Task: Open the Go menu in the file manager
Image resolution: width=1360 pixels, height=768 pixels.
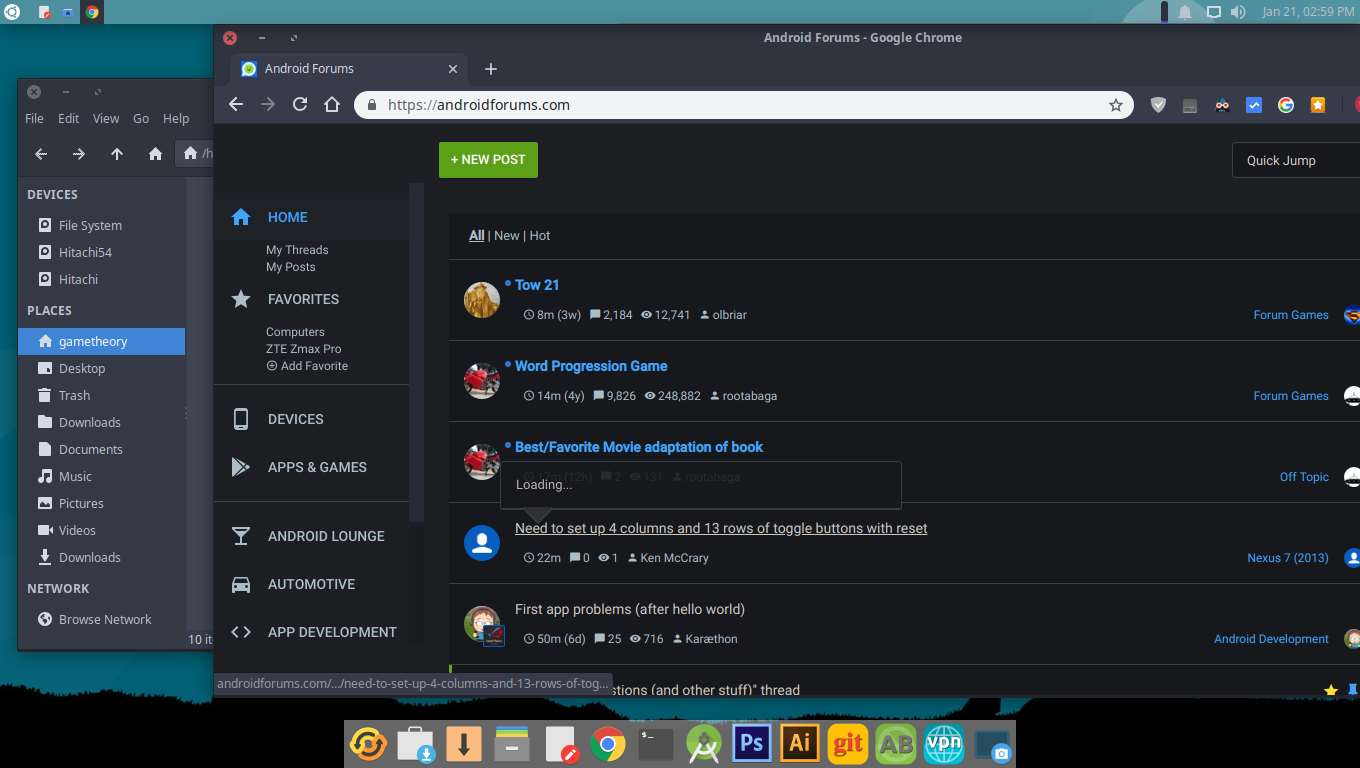Action: (141, 118)
